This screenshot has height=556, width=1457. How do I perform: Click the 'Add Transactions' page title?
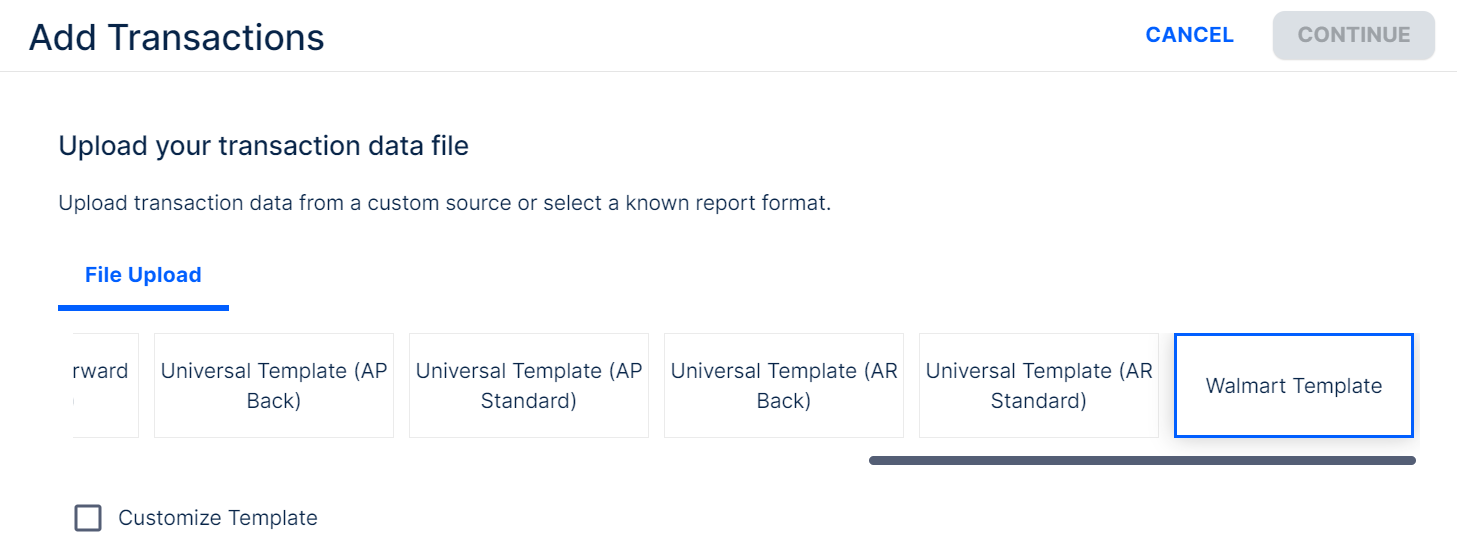[x=177, y=38]
